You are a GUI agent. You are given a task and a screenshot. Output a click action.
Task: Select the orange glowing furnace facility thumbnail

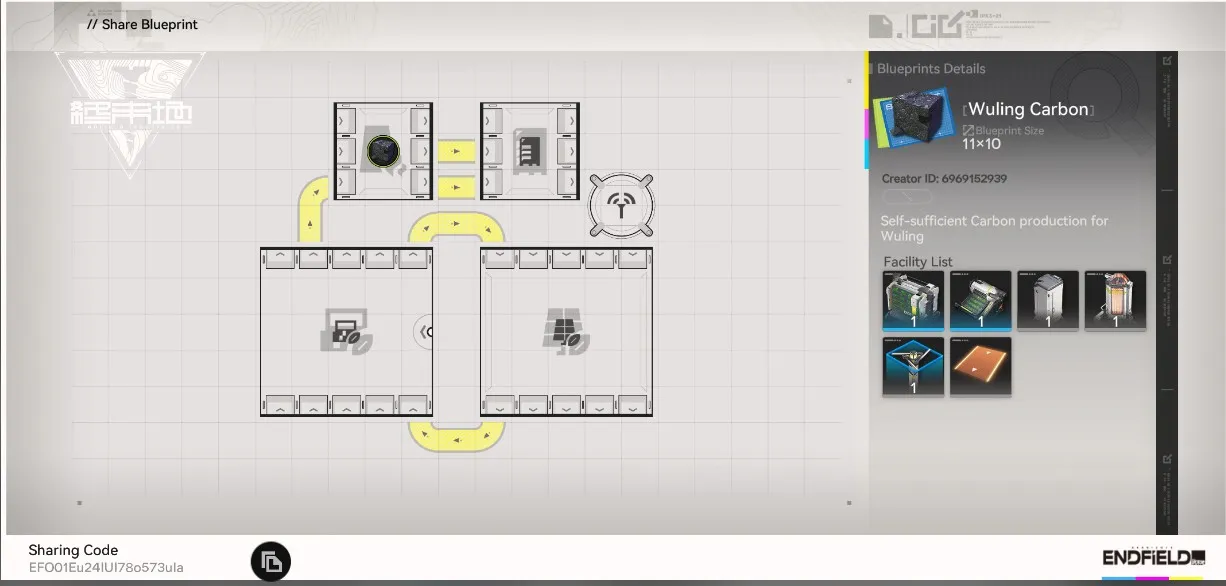pos(1115,300)
